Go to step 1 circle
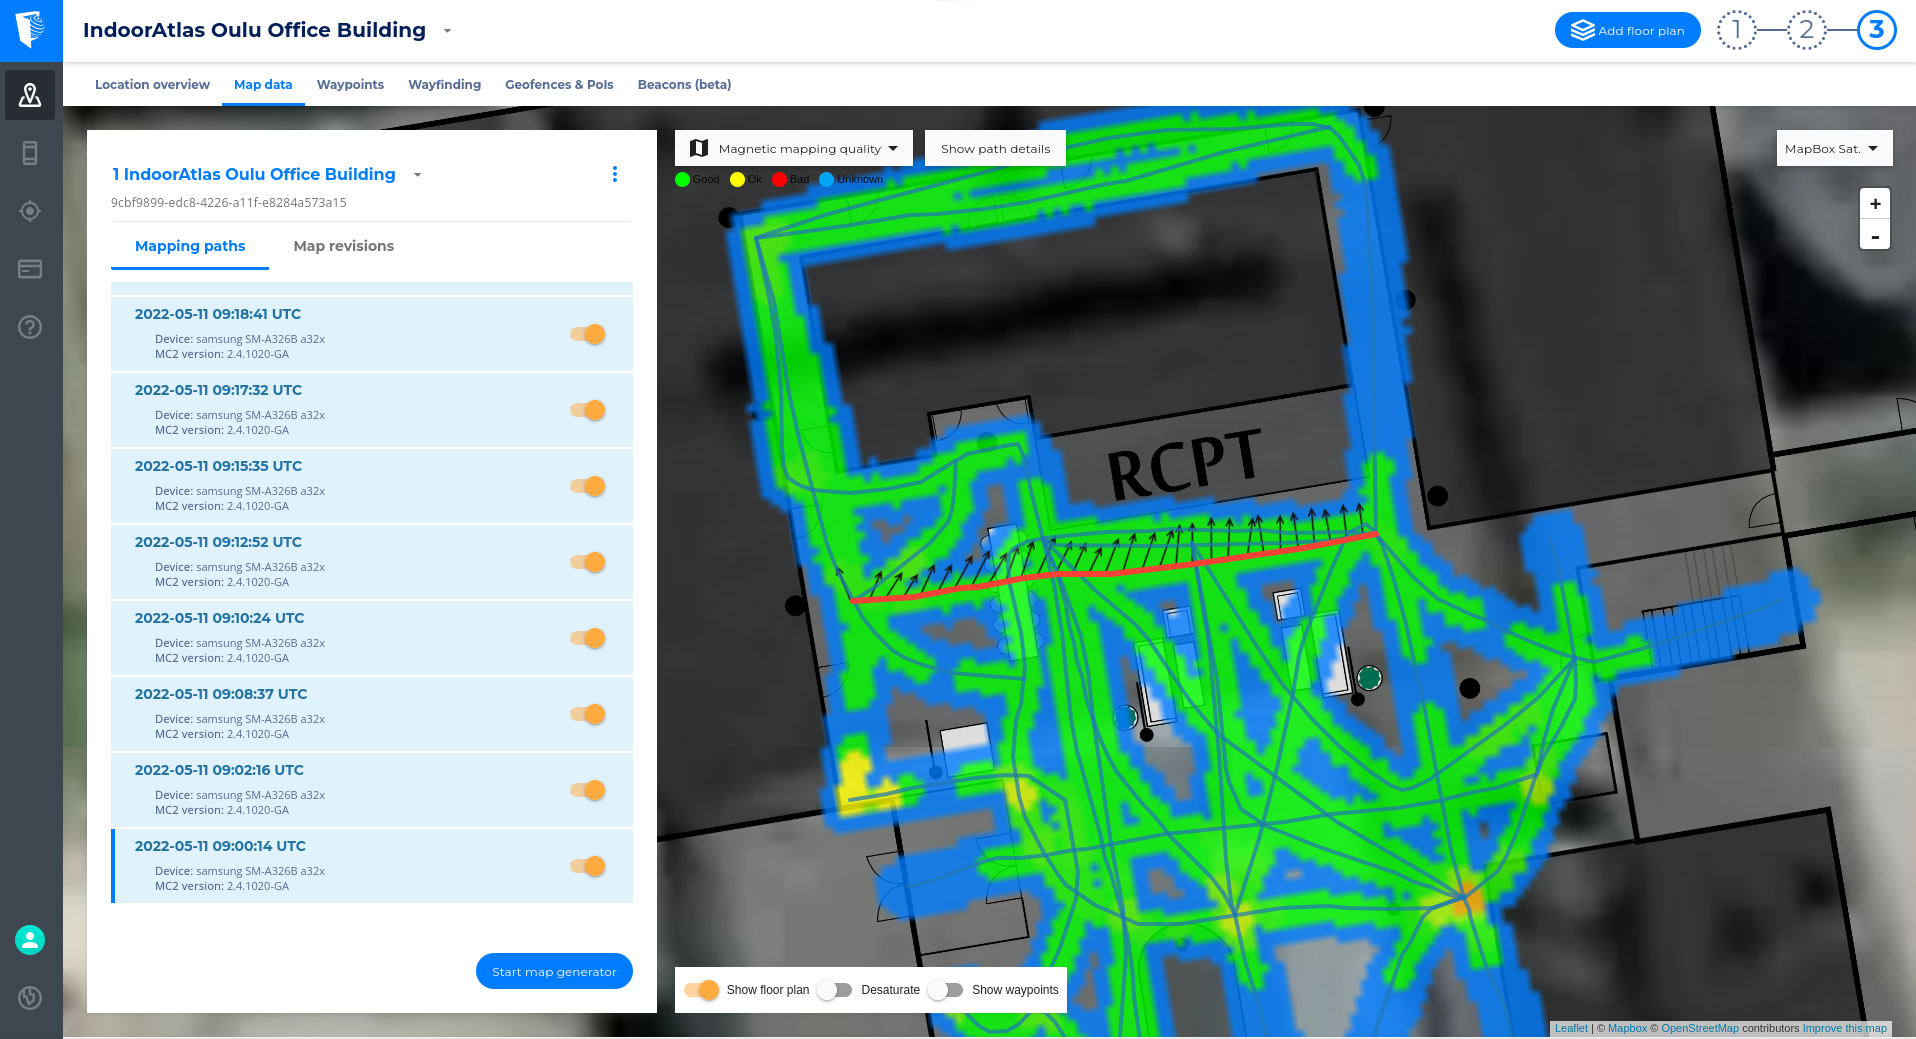This screenshot has height=1039, width=1916. click(x=1737, y=30)
